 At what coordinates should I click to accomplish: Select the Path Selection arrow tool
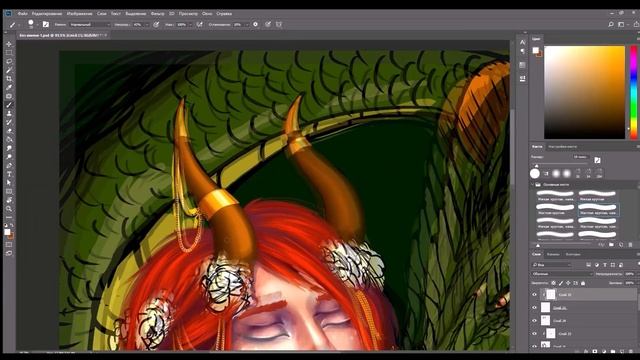9,183
